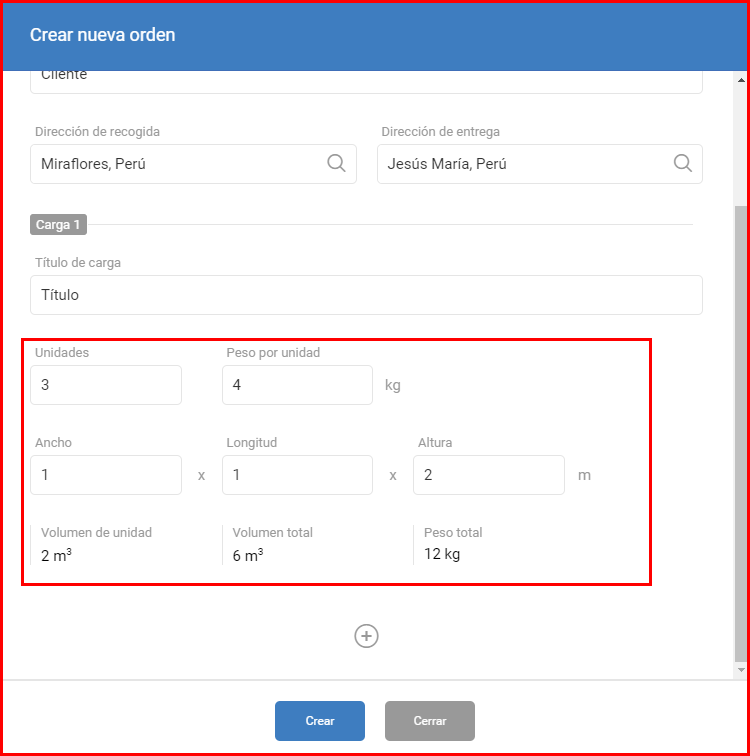Click the Unidades input field

(106, 385)
